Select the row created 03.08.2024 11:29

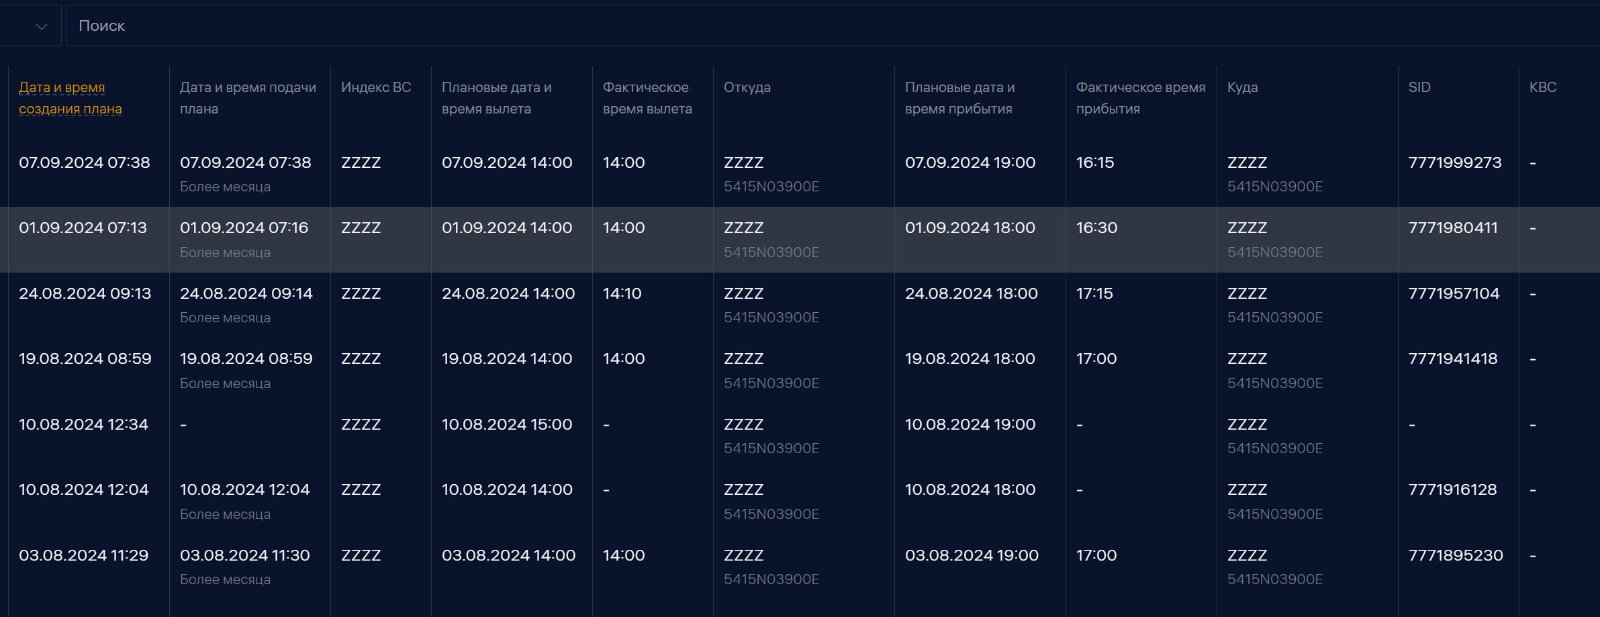pyautogui.click(x=800, y=567)
